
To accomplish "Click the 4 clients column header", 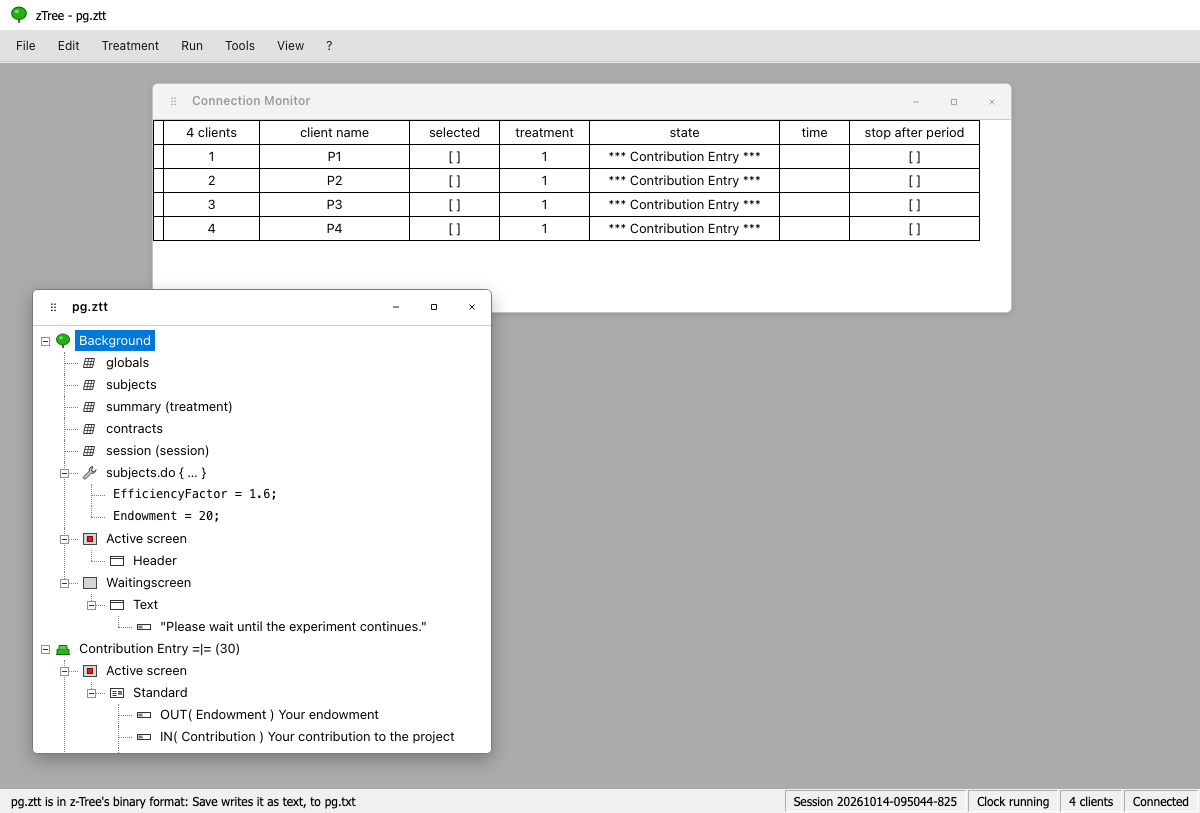I will click(212, 133).
